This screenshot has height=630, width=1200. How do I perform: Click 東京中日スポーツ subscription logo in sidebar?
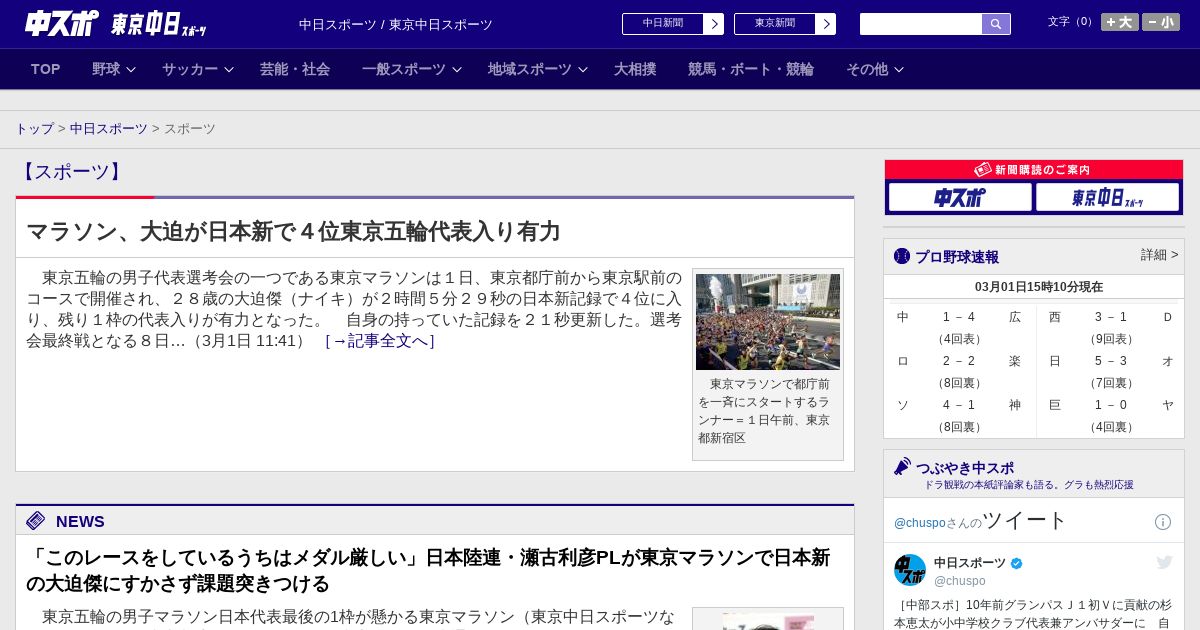pyautogui.click(x=1107, y=197)
